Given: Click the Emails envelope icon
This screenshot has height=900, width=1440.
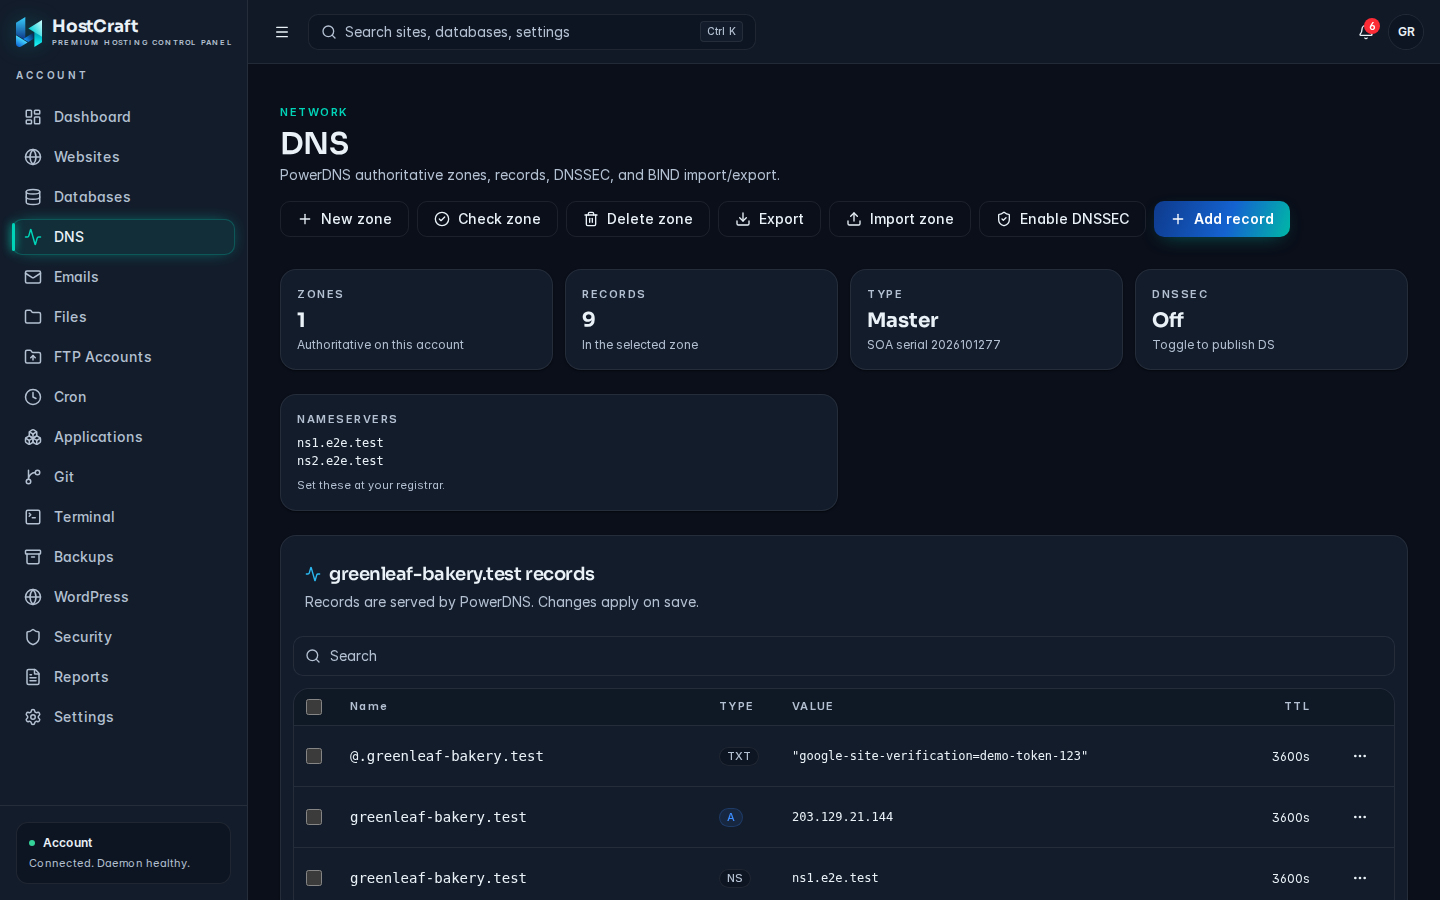Looking at the screenshot, I should point(33,277).
